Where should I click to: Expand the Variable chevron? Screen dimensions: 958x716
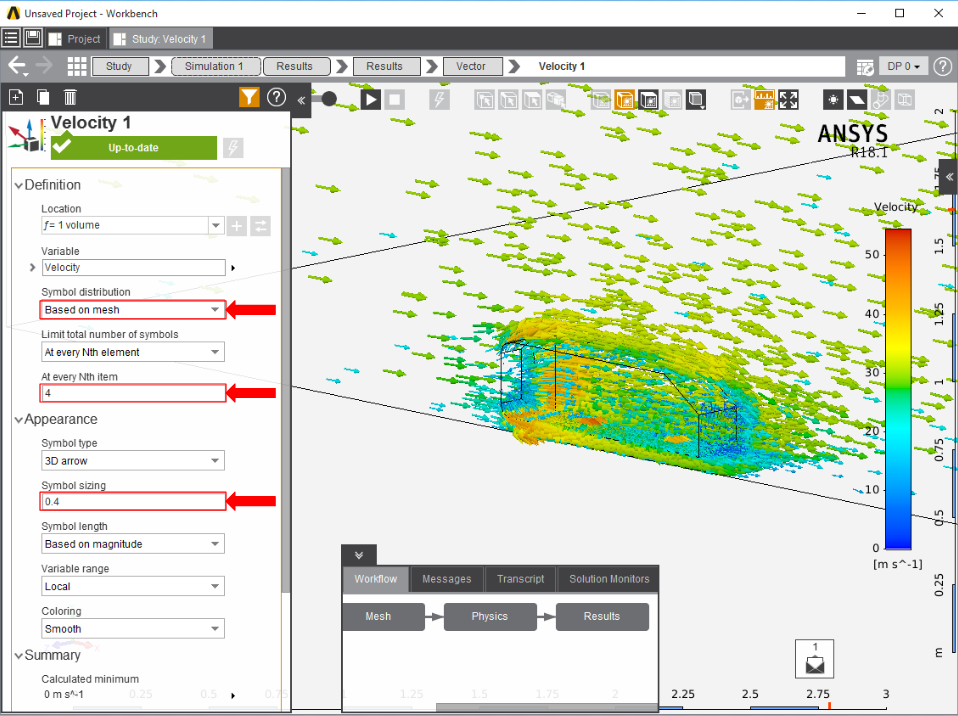point(32,268)
